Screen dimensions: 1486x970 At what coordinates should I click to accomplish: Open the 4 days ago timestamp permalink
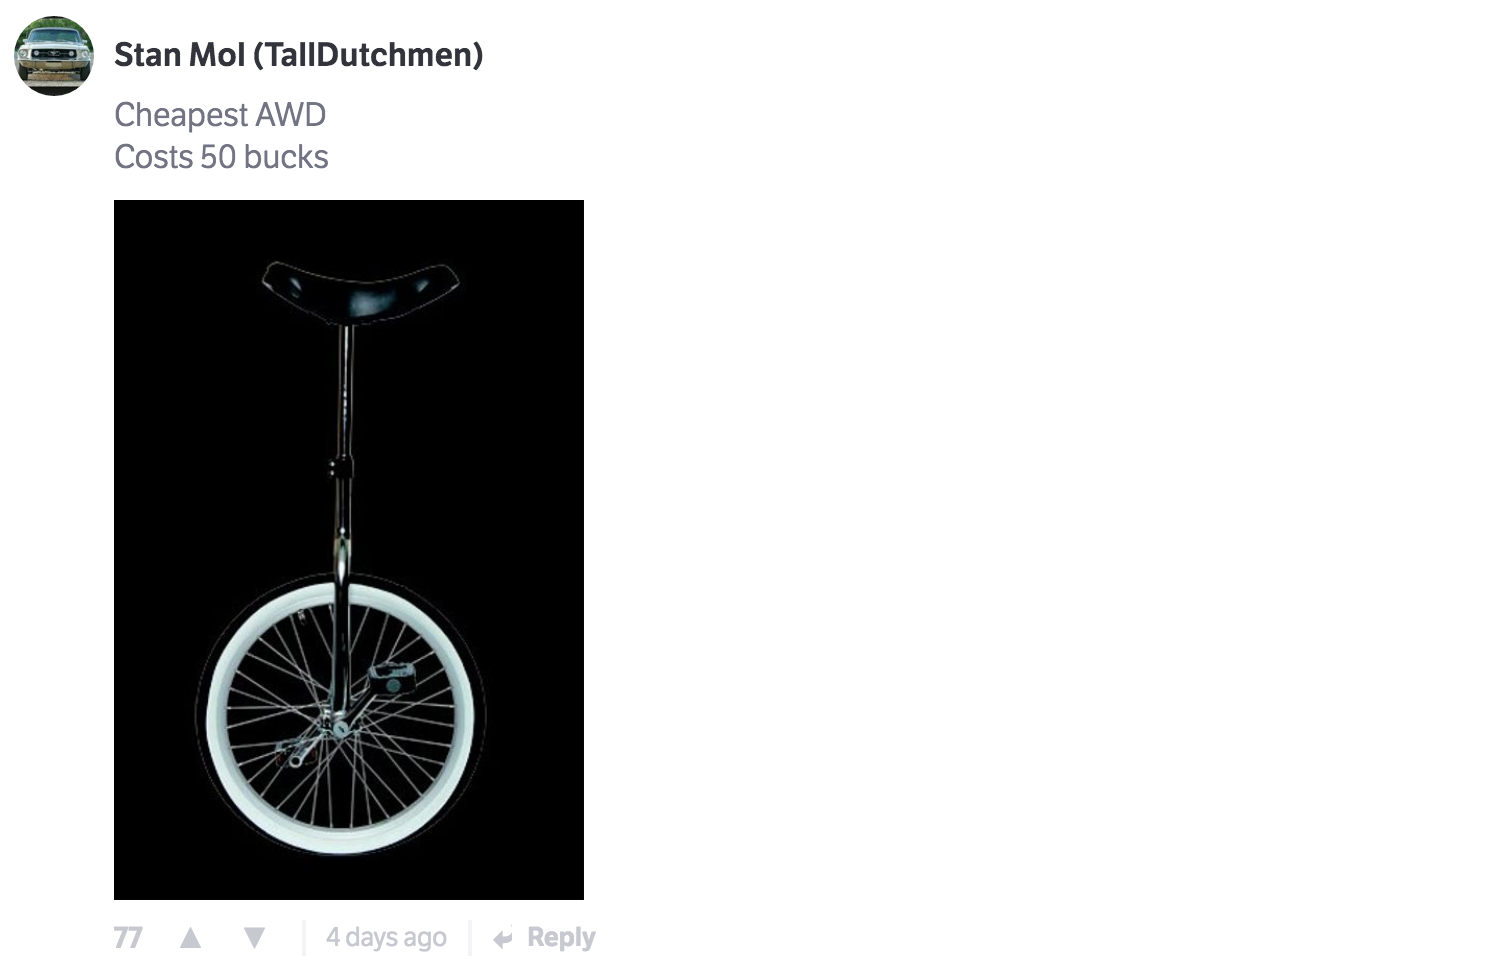386,938
